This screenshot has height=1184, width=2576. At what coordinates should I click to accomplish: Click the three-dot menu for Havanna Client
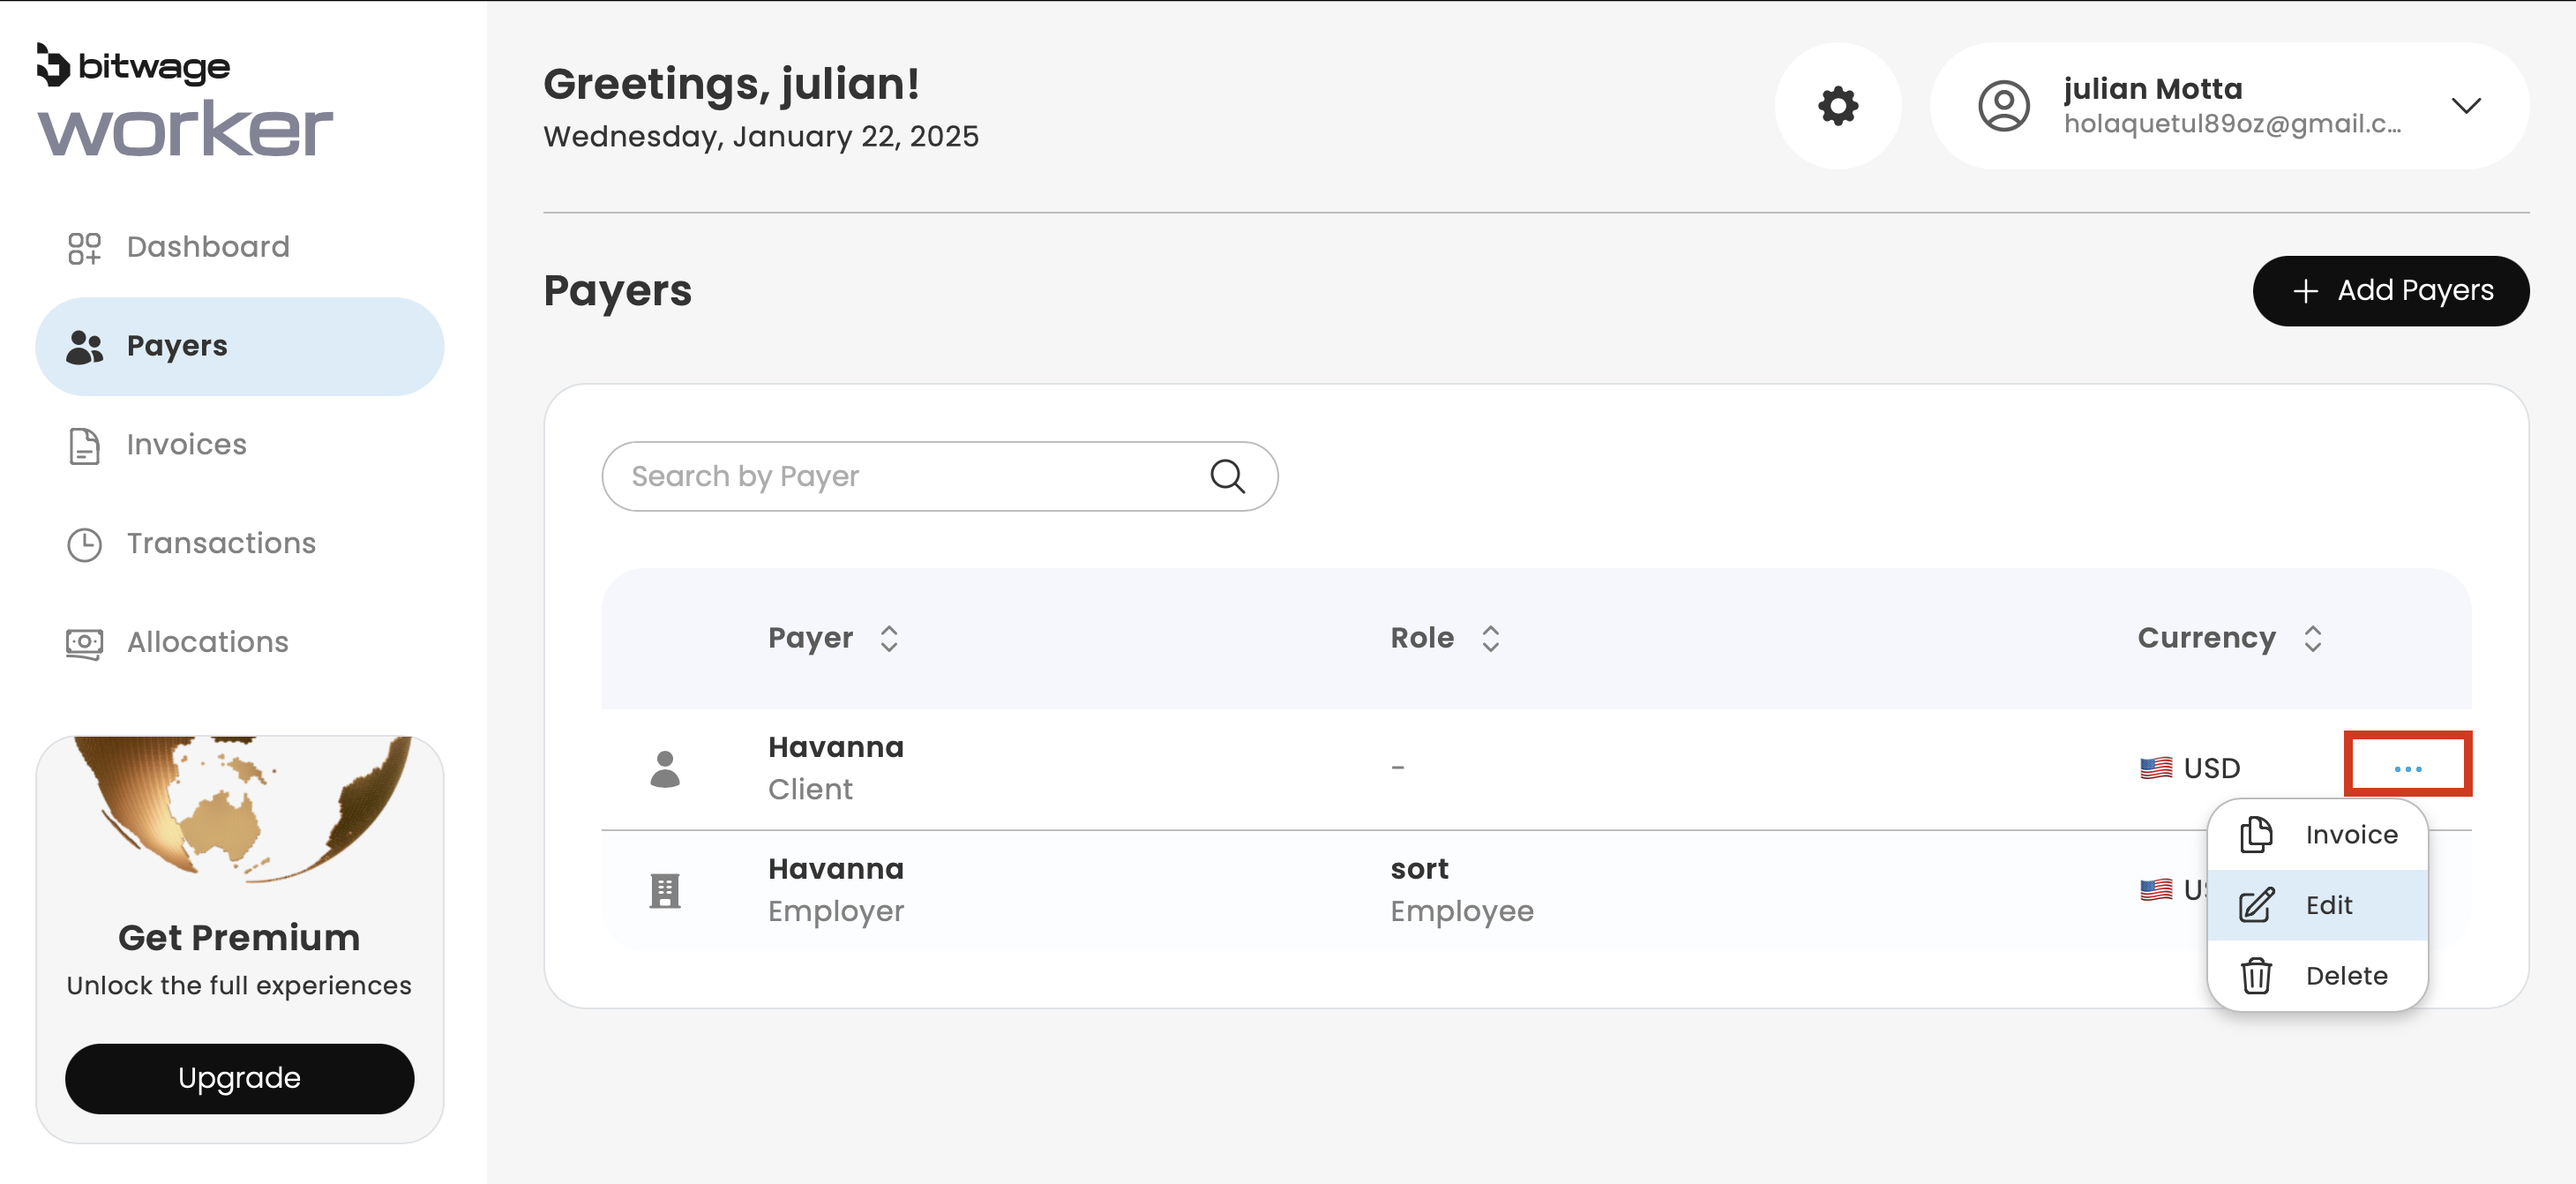click(2407, 767)
